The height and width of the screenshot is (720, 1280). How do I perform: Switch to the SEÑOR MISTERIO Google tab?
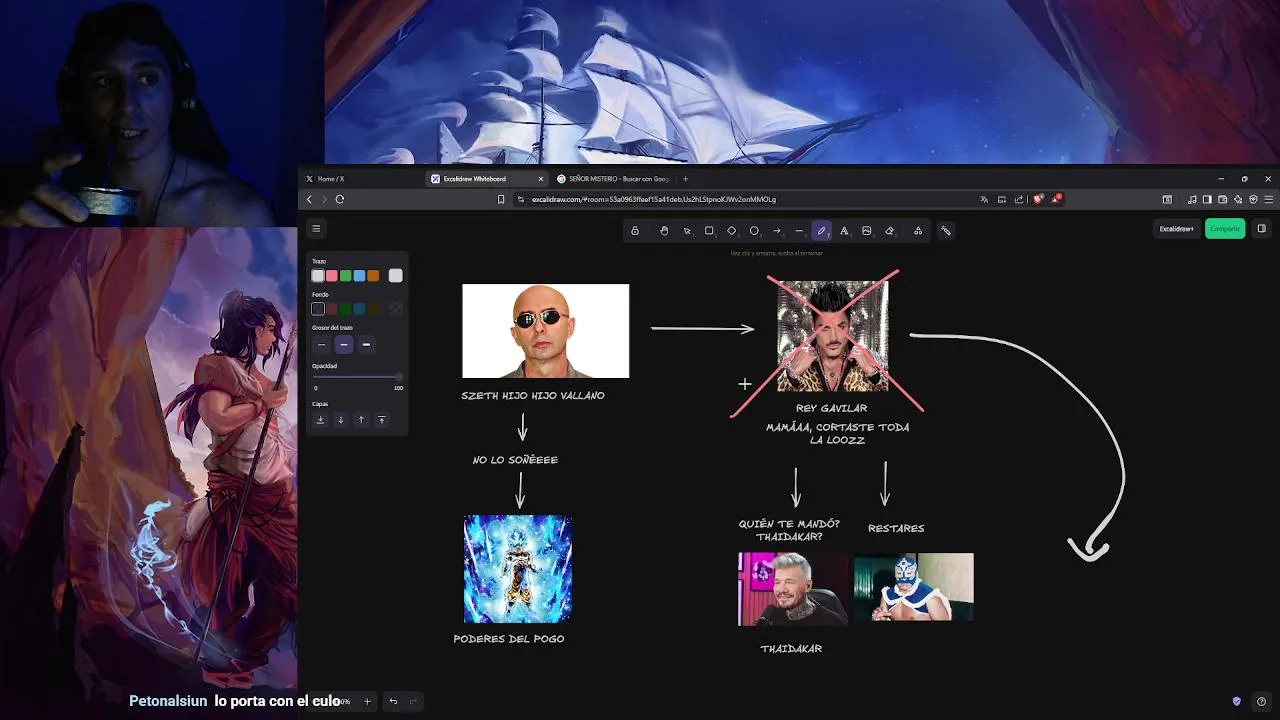tap(613, 179)
